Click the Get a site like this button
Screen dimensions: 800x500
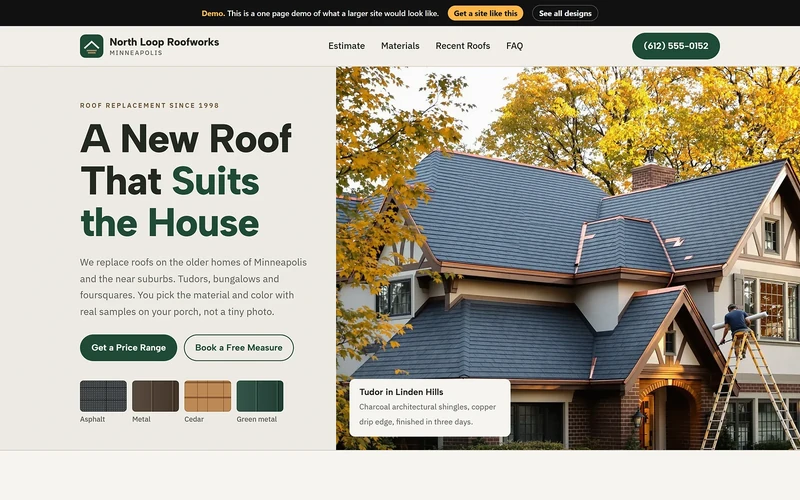point(485,13)
